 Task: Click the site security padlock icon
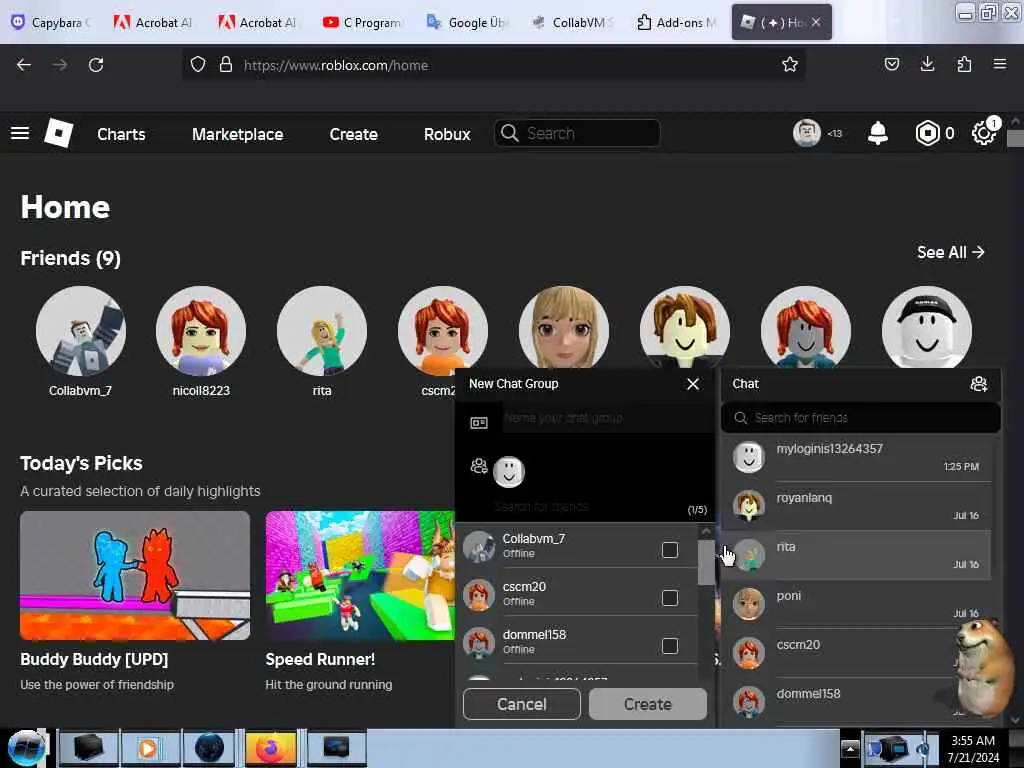pyautogui.click(x=226, y=65)
